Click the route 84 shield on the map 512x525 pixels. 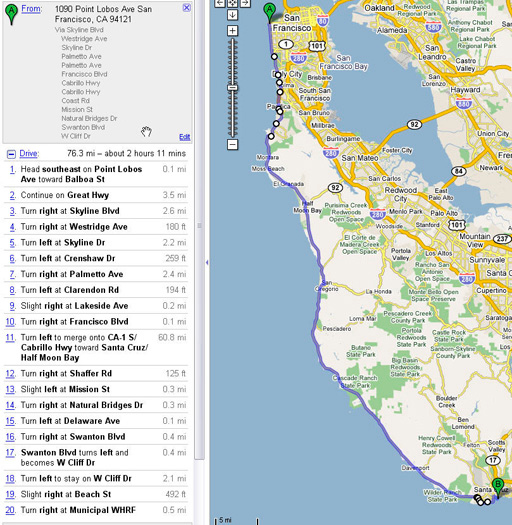tap(458, 172)
